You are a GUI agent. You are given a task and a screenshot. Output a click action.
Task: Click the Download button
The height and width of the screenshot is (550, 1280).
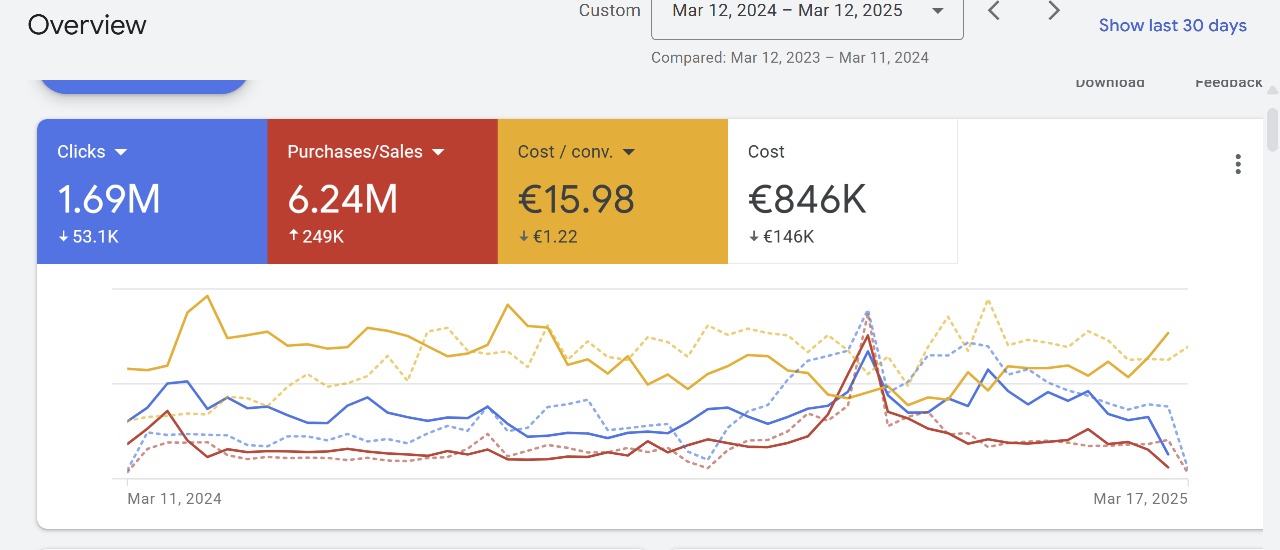click(x=1109, y=83)
